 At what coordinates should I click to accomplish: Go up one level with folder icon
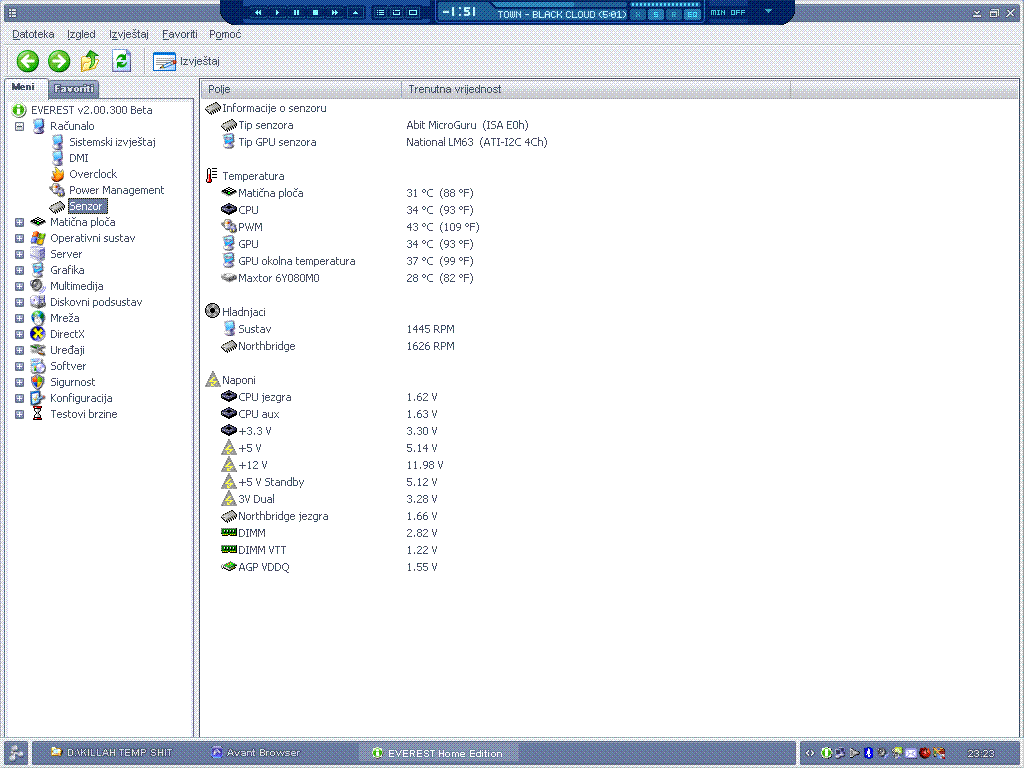90,61
